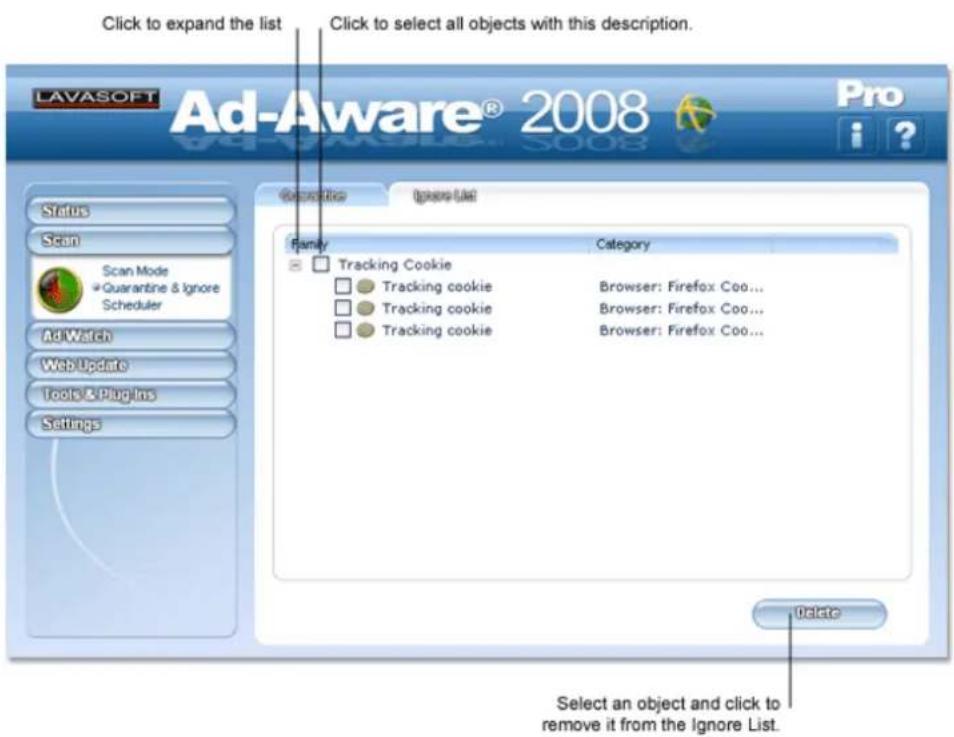954x737 pixels.
Task: Check the second Tracking cookie entry checkbox
Action: (343, 308)
